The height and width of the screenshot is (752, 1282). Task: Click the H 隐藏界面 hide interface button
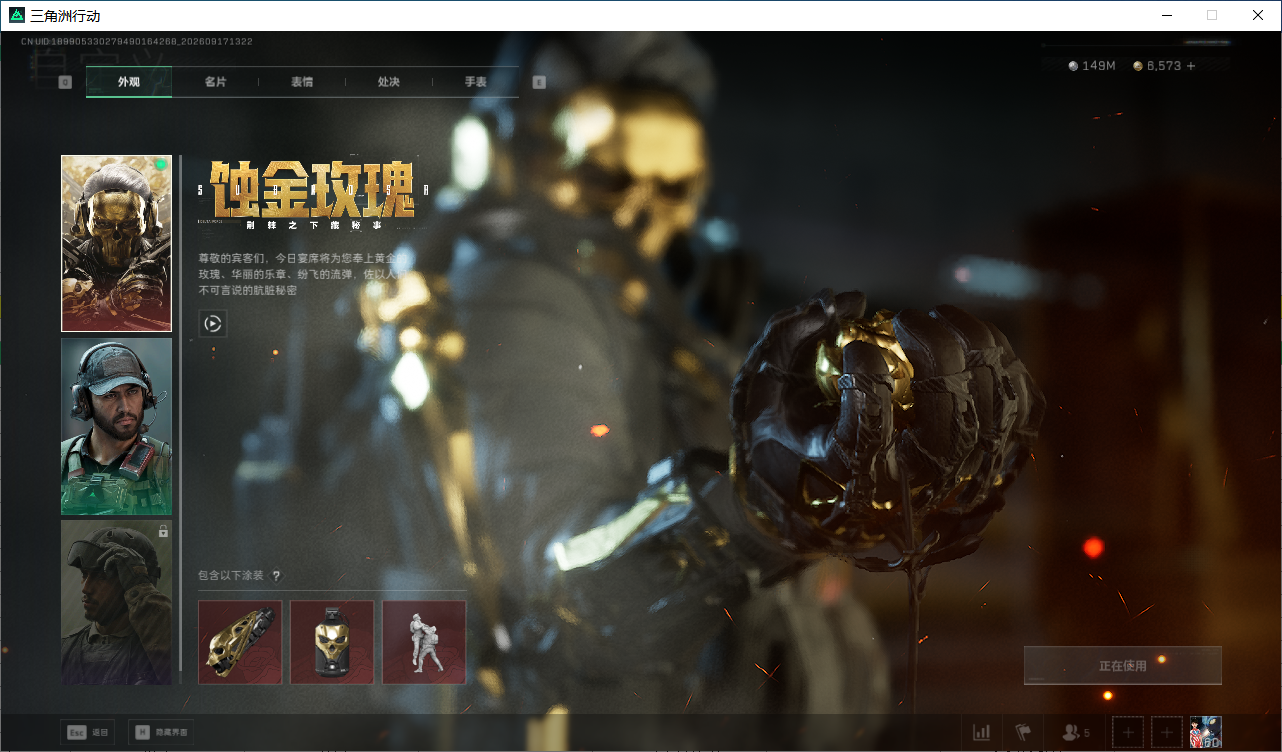click(x=161, y=733)
